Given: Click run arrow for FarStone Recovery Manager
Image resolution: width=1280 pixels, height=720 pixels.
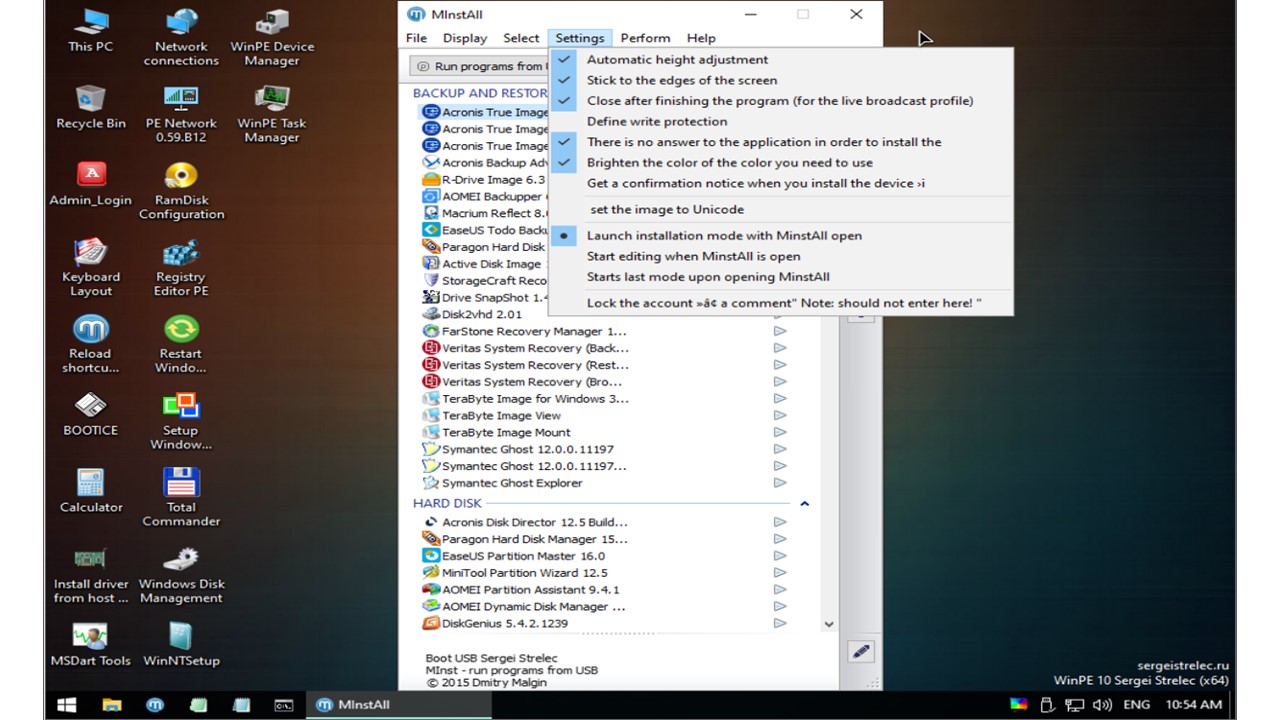Looking at the screenshot, I should (780, 331).
